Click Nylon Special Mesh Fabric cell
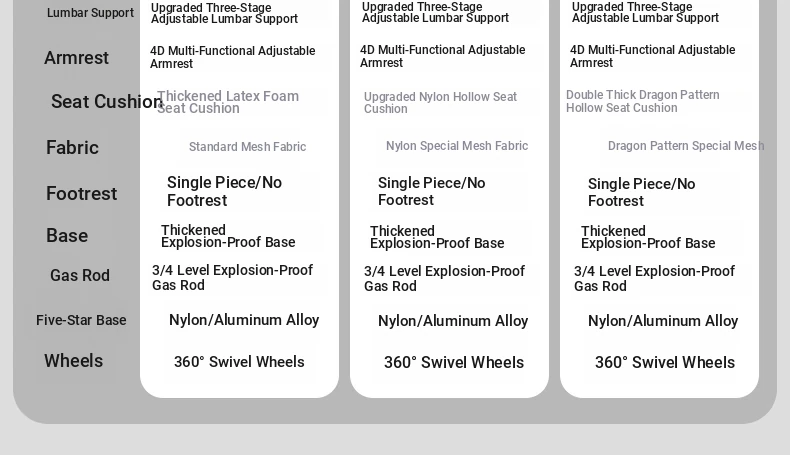The height and width of the screenshot is (455, 790). point(457,146)
